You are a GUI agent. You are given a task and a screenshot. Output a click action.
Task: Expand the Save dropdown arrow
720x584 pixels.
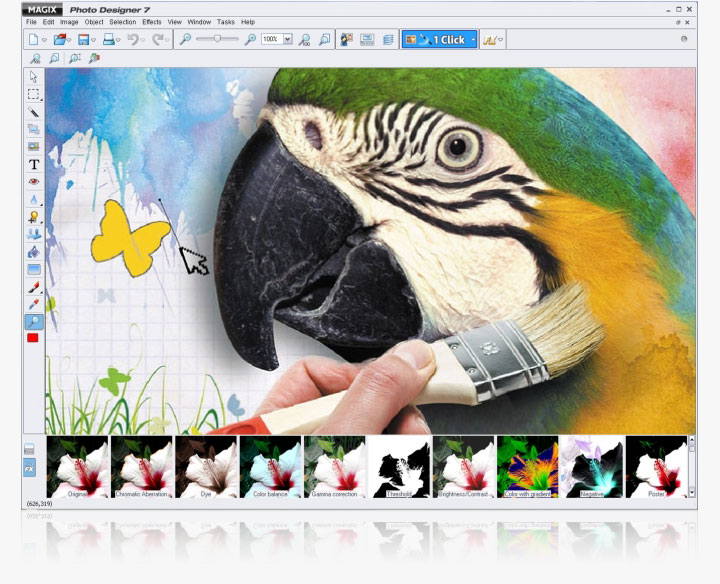(x=93, y=40)
